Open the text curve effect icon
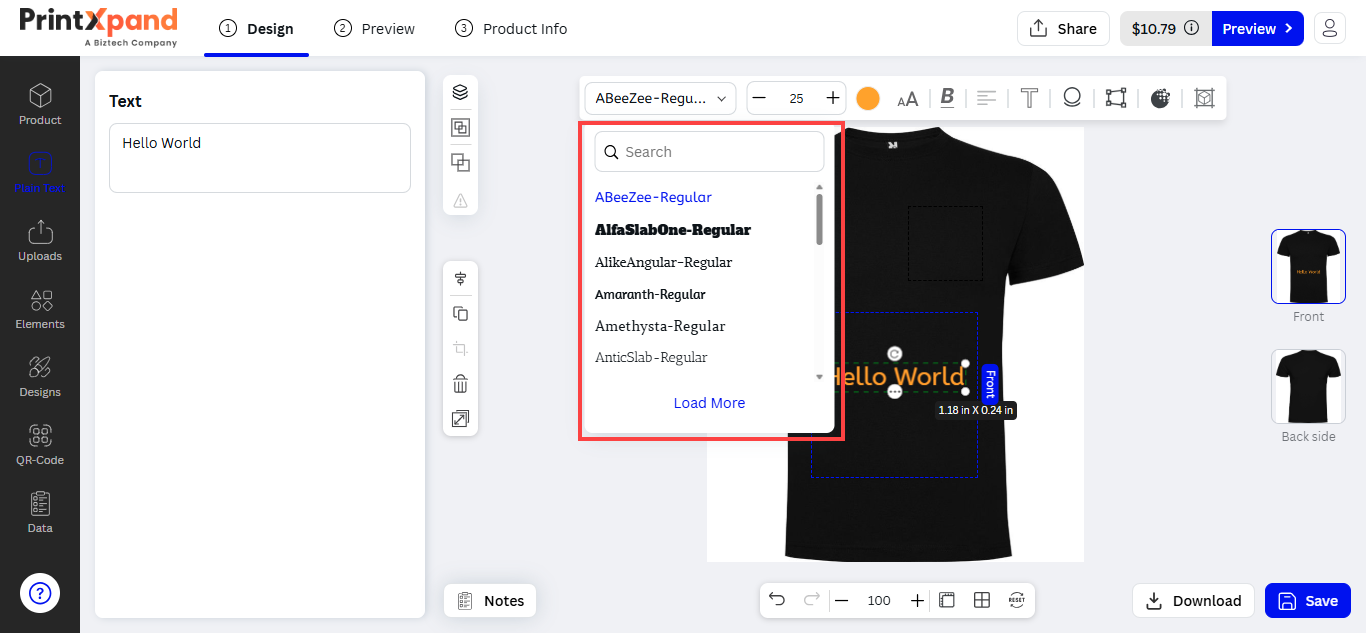 (x=1072, y=98)
